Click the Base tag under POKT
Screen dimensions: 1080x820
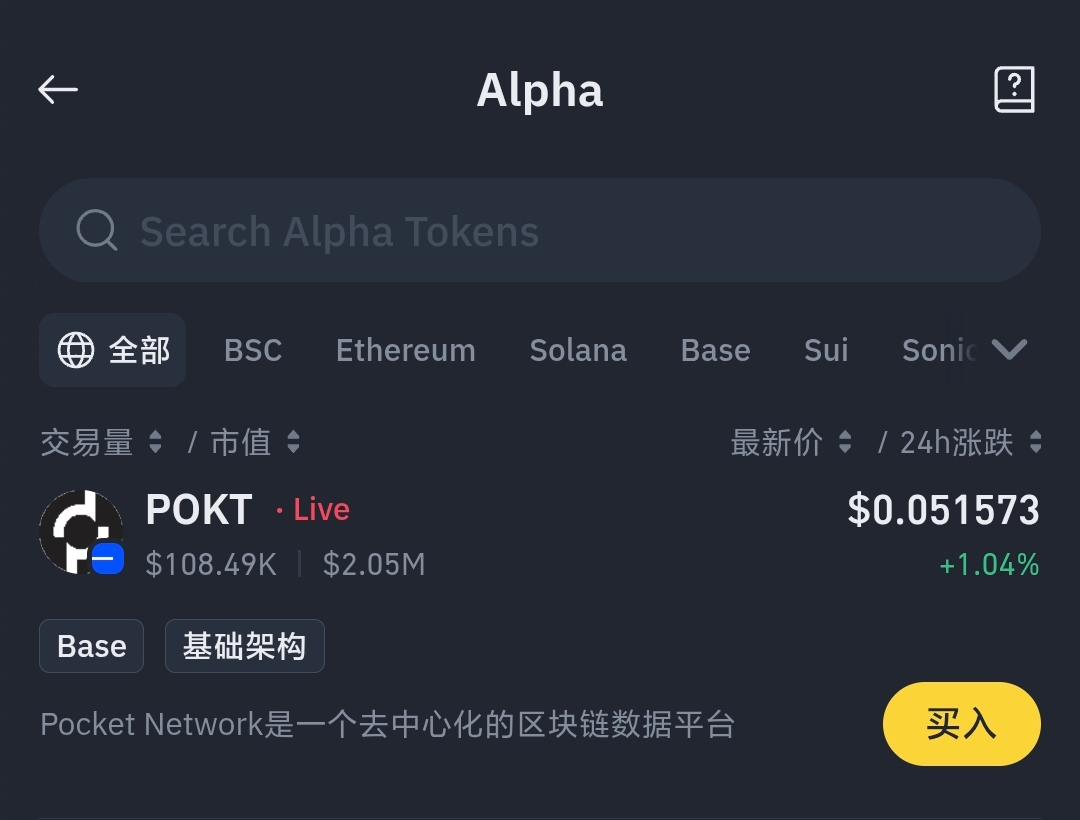[x=92, y=646]
